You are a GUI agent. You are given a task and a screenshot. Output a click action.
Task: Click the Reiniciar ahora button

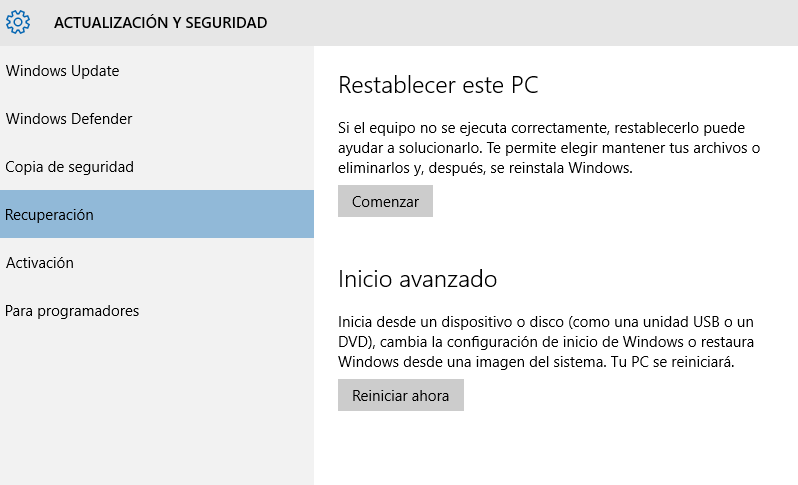tap(400, 395)
